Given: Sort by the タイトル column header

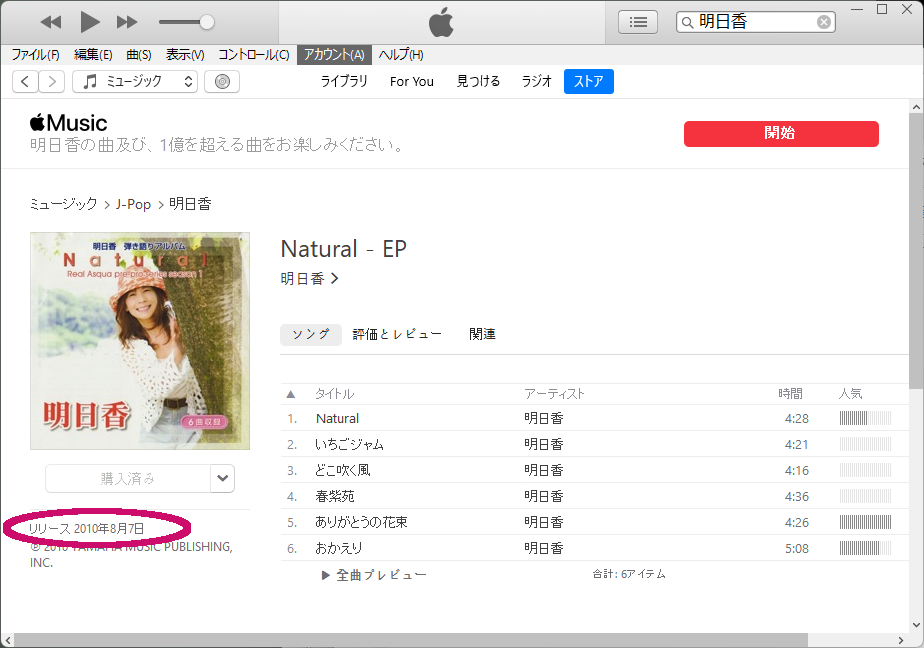Looking at the screenshot, I should click(334, 394).
